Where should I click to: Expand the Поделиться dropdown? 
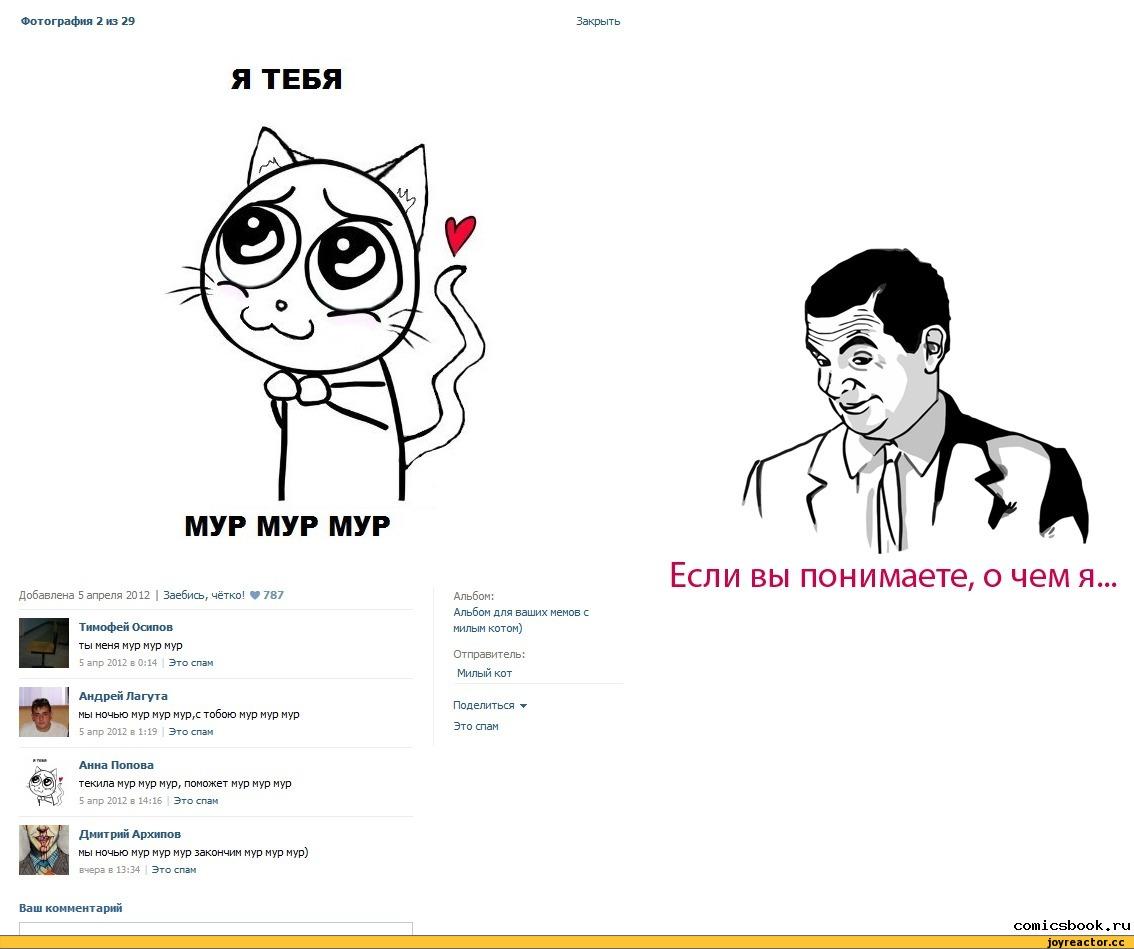[x=490, y=705]
